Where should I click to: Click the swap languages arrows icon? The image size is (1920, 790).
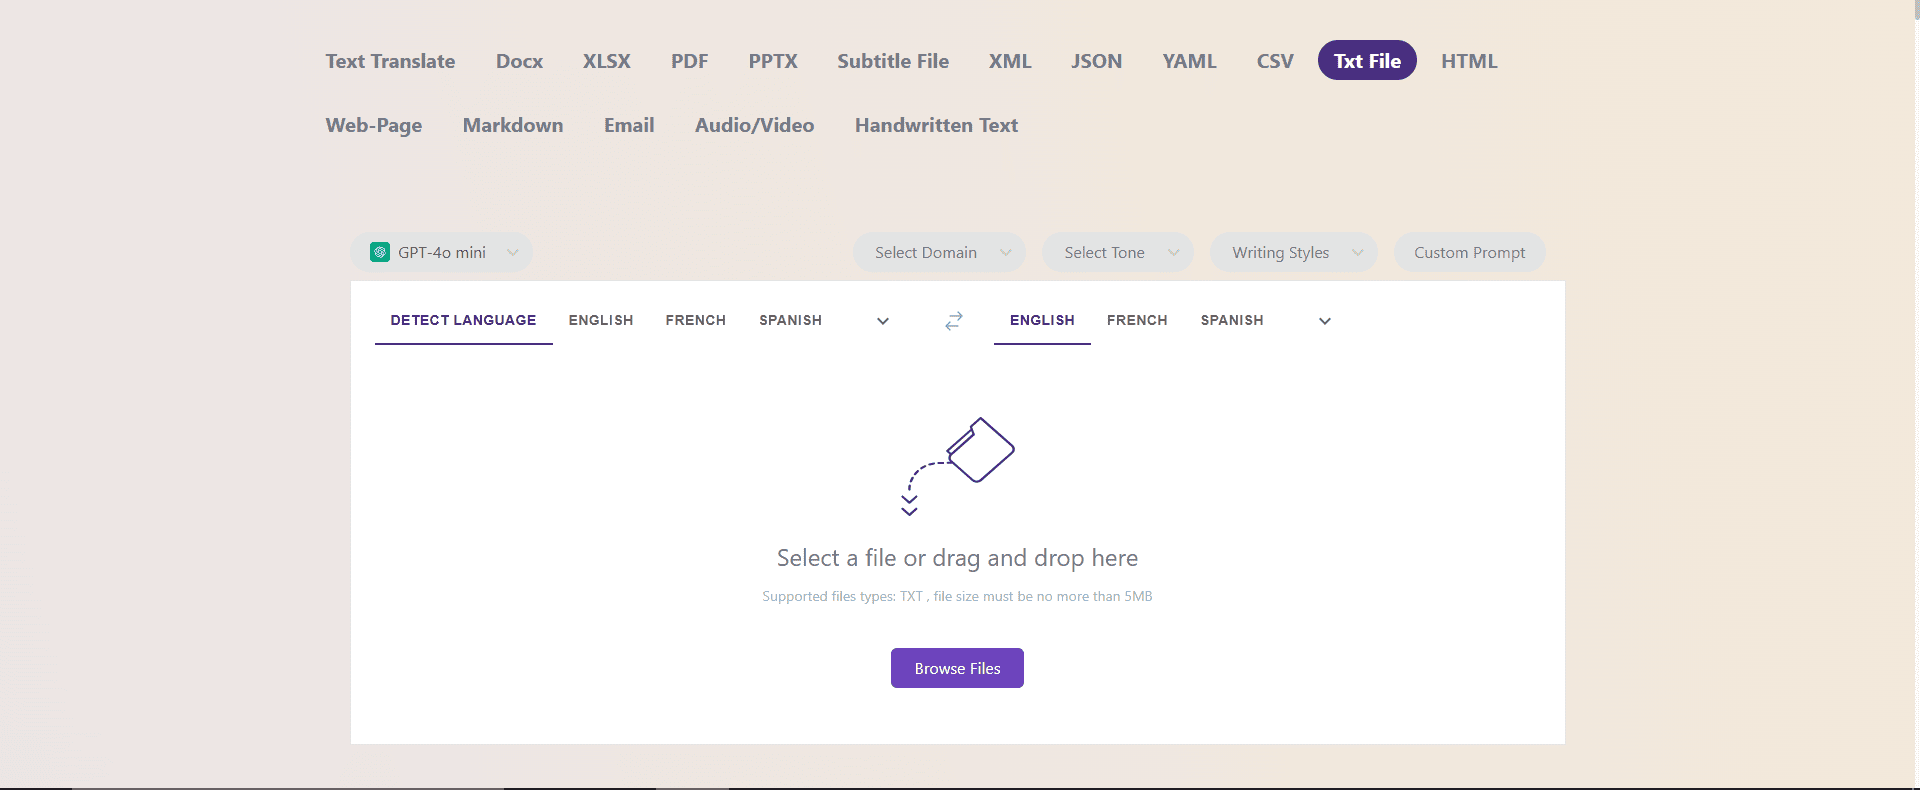[x=954, y=321]
